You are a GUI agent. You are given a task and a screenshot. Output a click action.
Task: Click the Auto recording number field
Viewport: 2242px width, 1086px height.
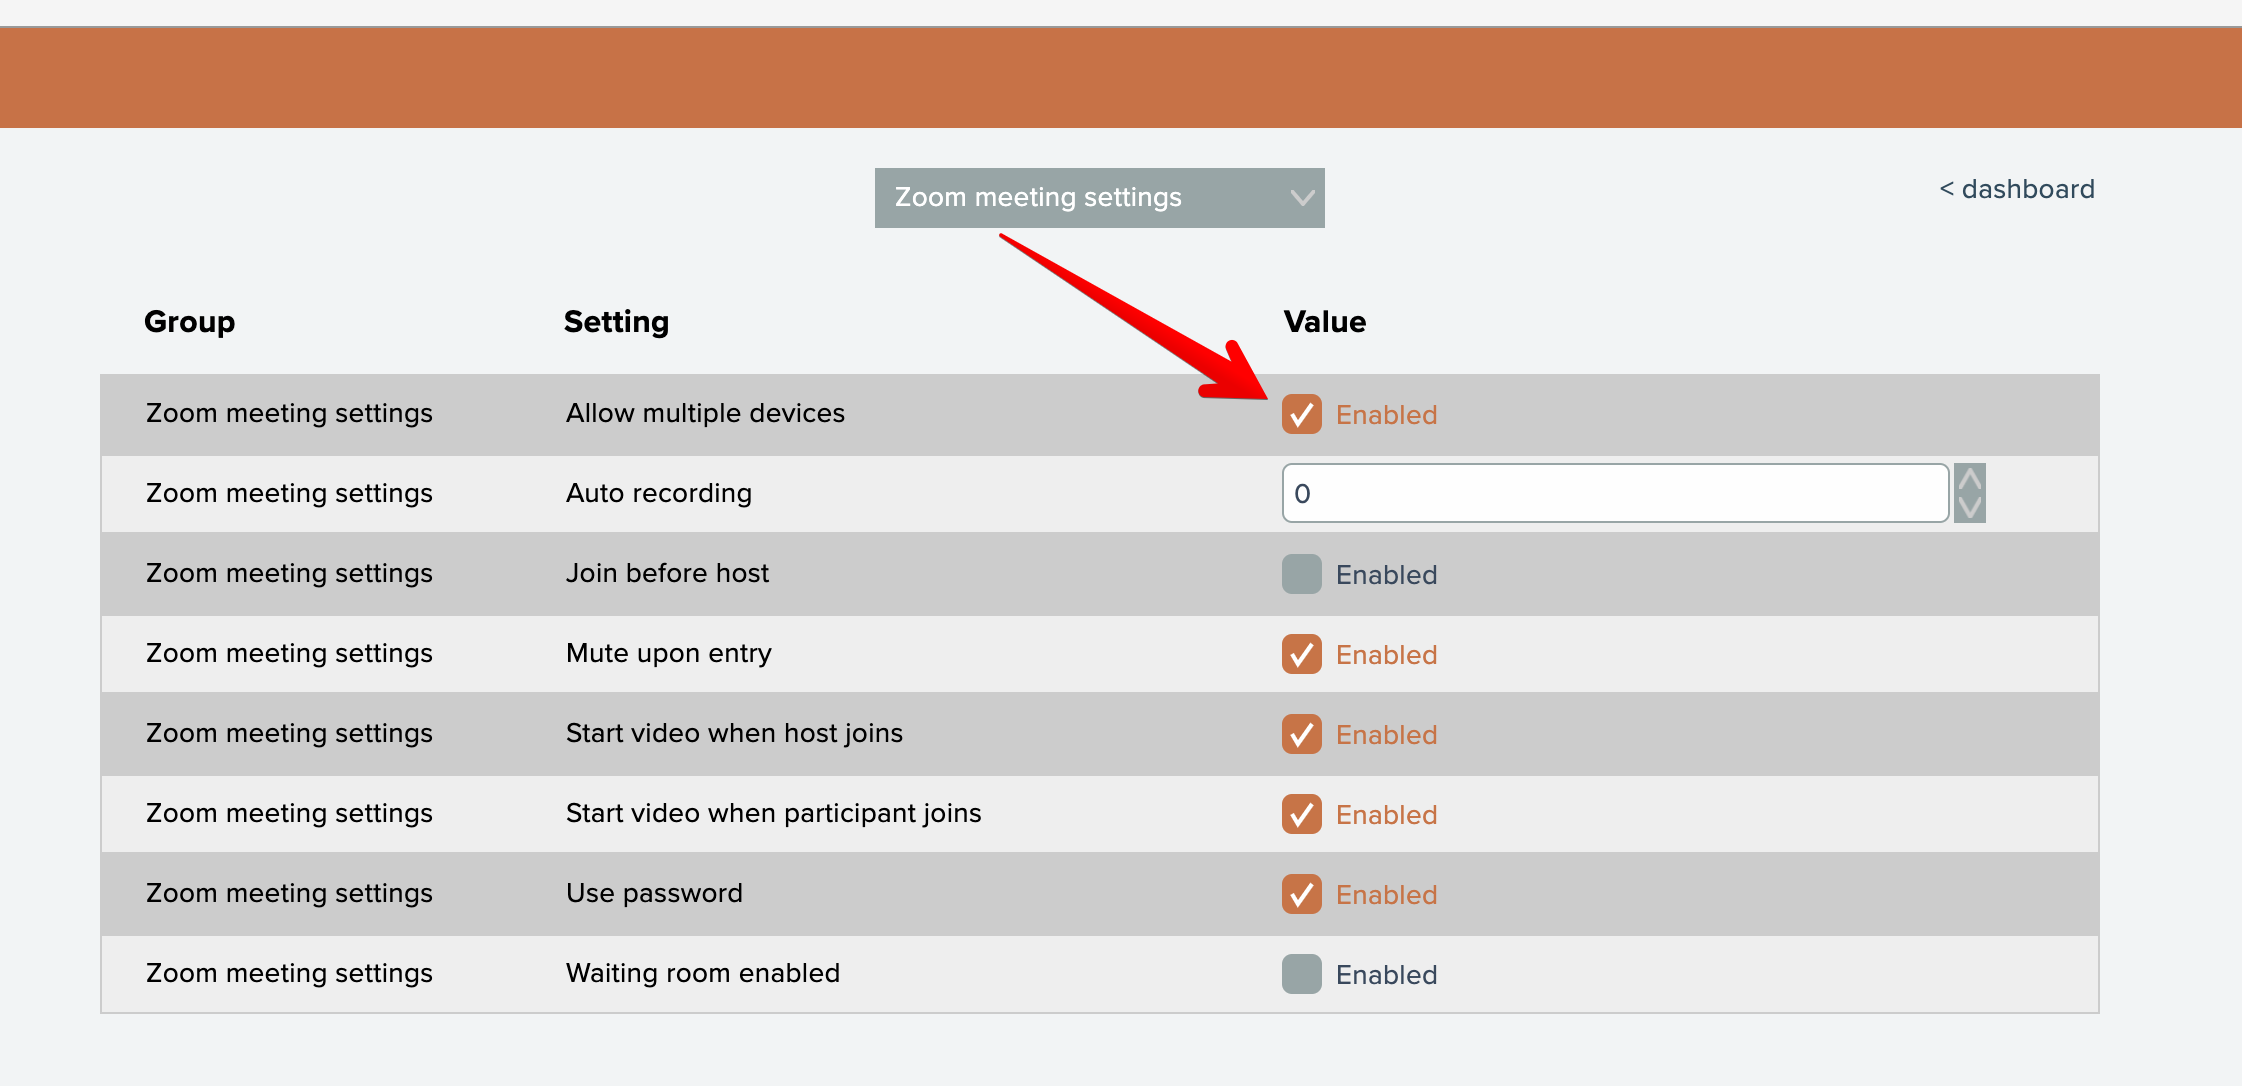1614,493
